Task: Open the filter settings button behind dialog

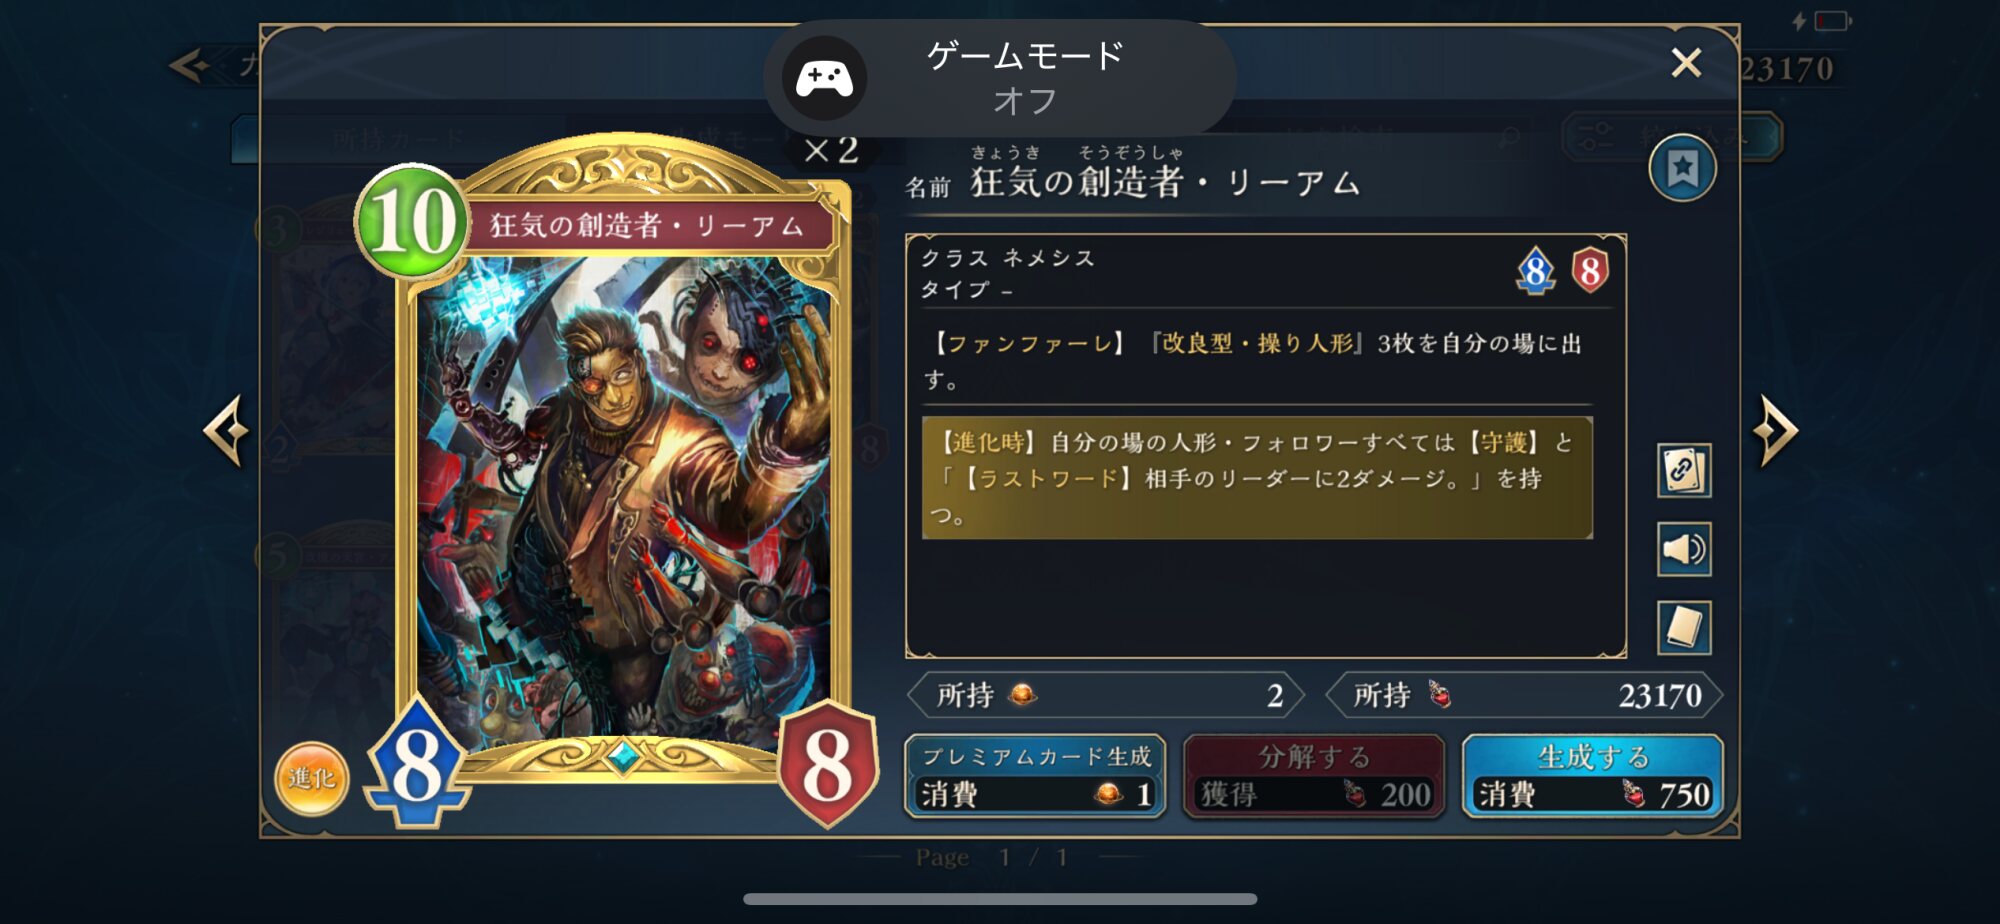Action: [1672, 137]
